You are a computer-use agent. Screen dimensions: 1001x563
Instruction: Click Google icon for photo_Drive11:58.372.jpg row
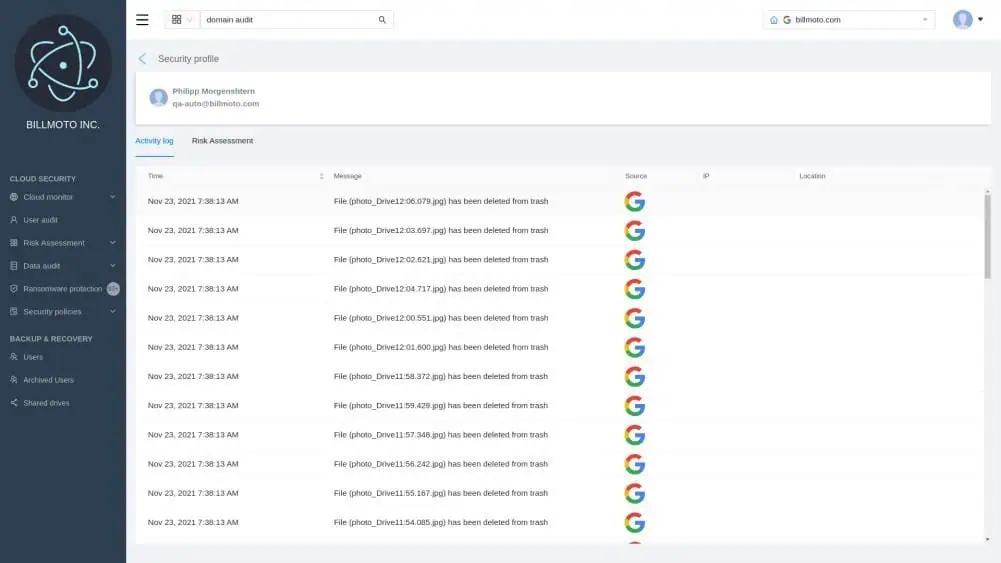tap(635, 377)
